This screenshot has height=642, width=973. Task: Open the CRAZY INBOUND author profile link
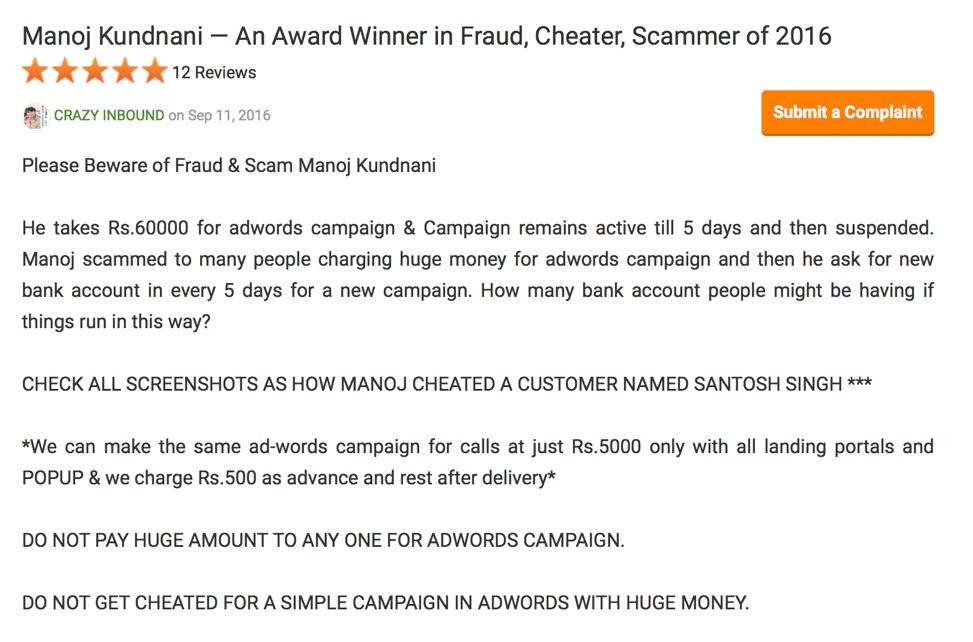[x=109, y=115]
